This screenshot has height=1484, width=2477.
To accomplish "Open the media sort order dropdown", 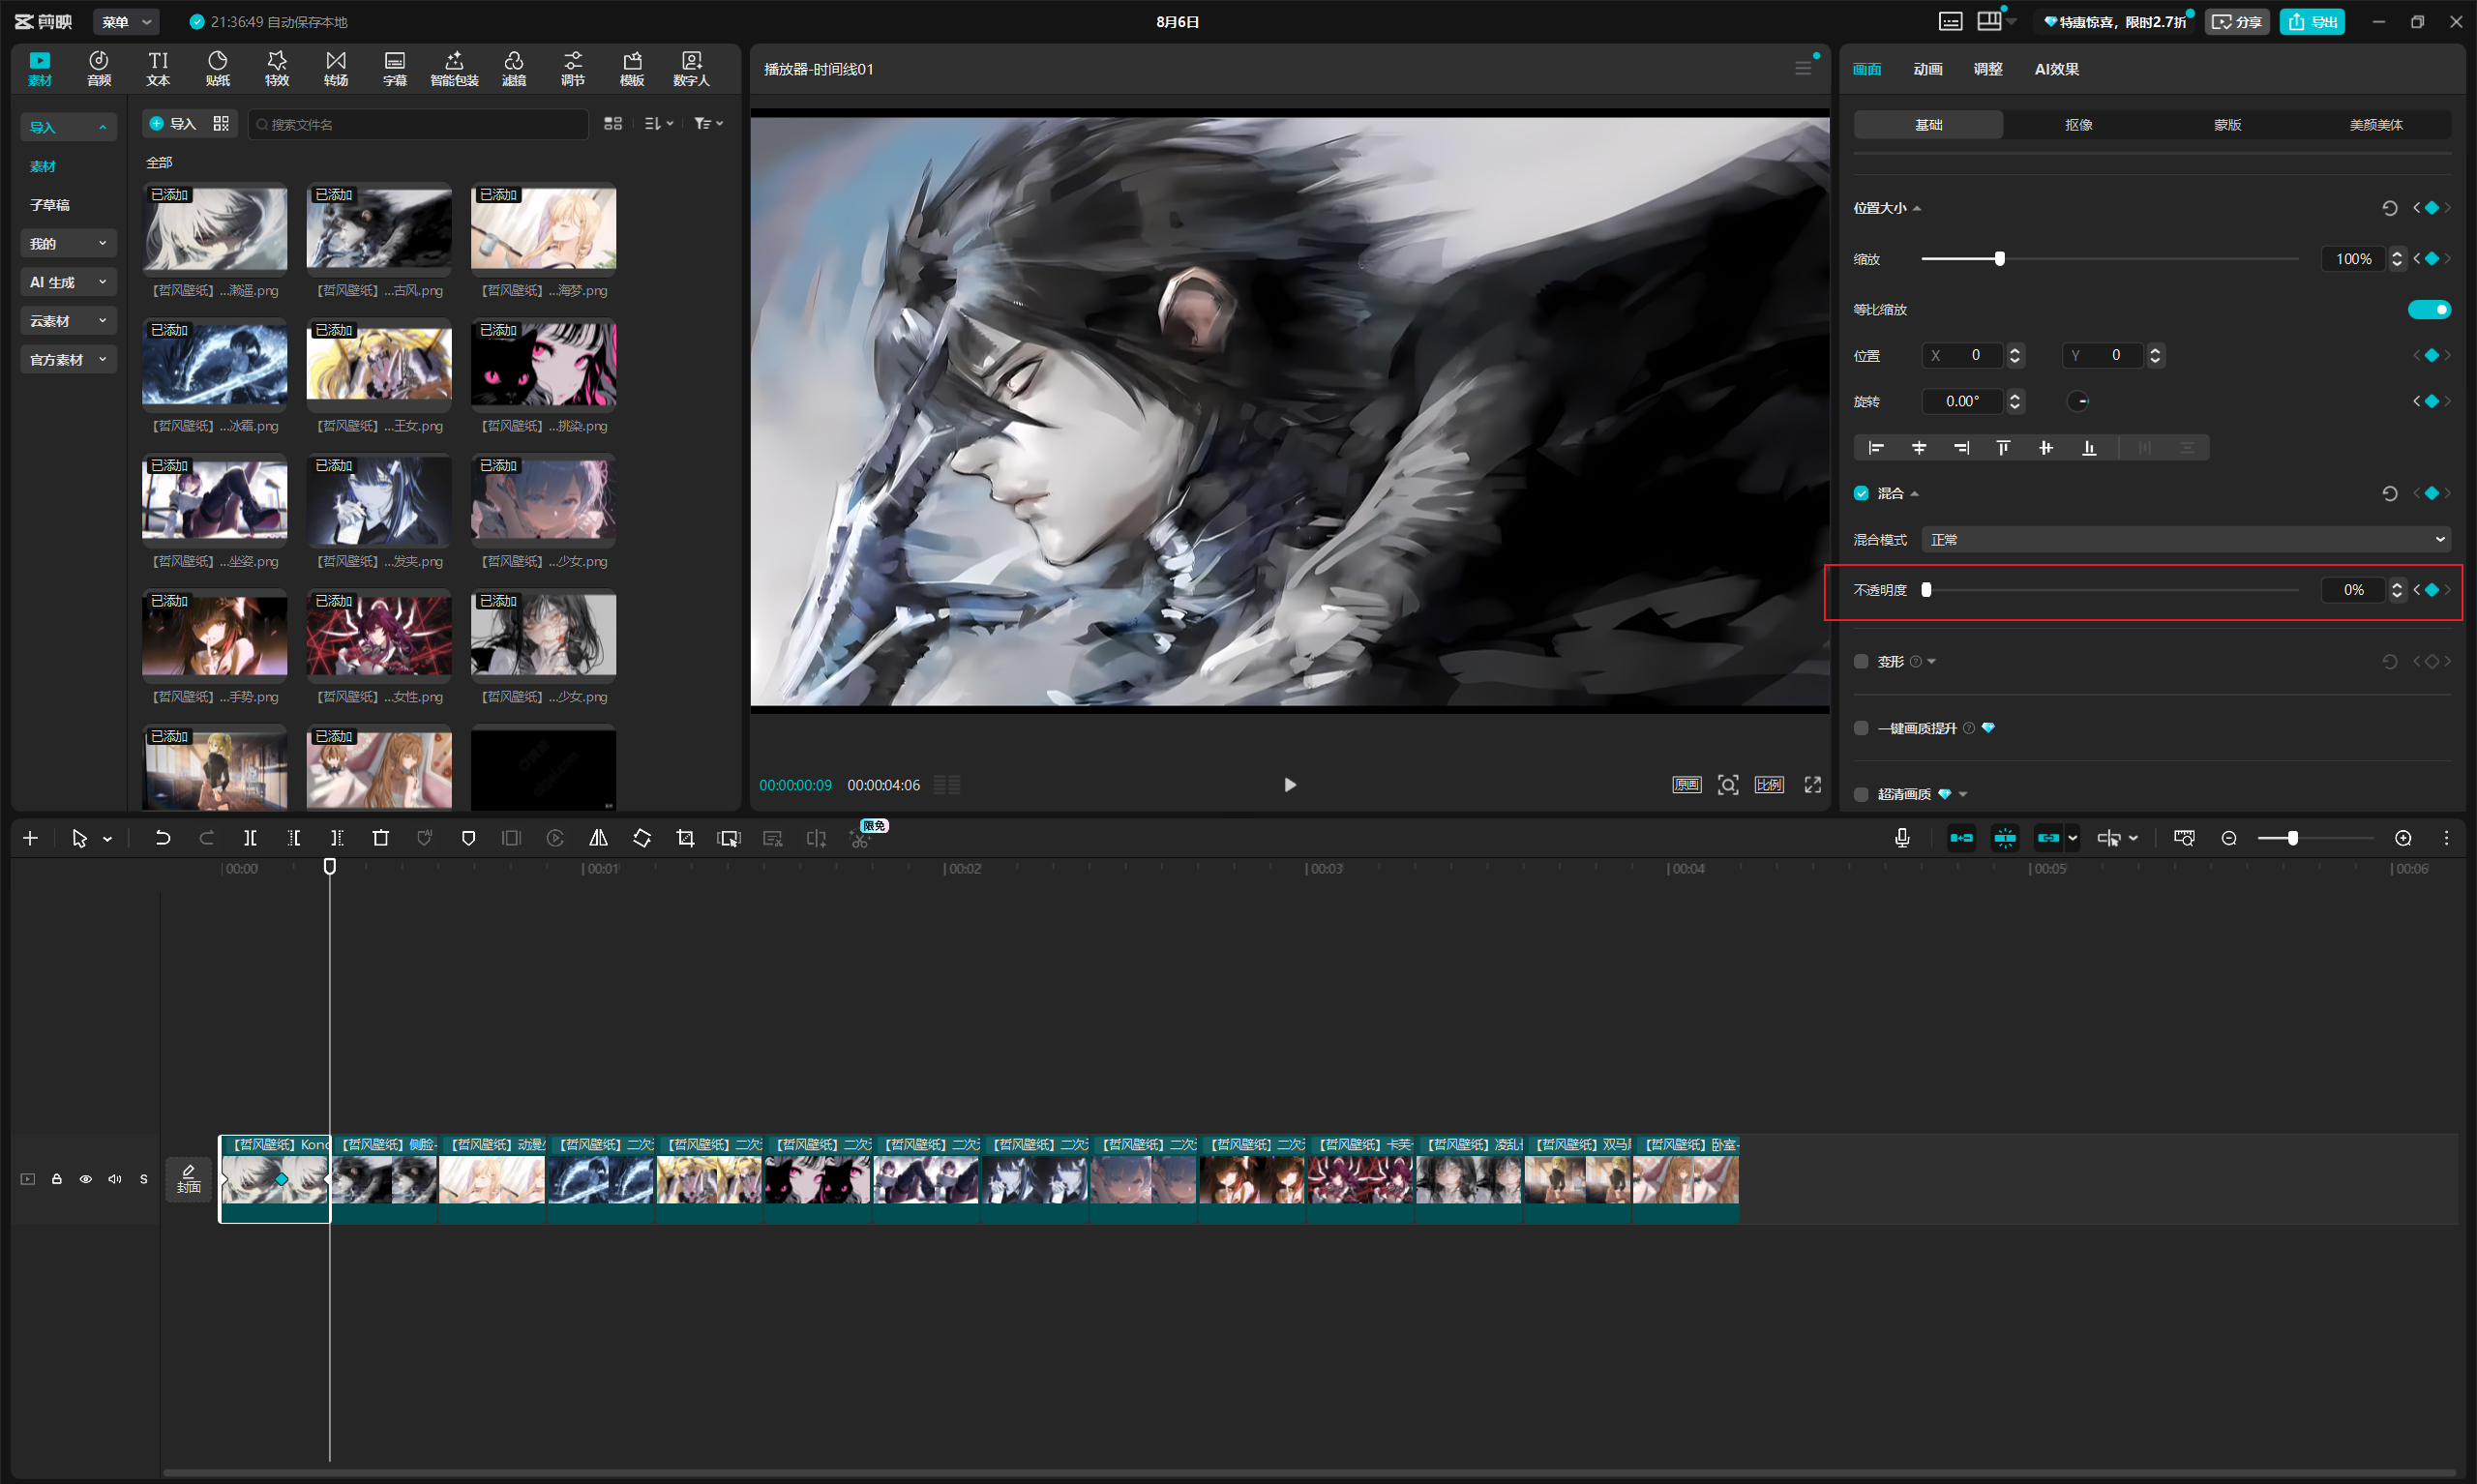I will tap(658, 124).
